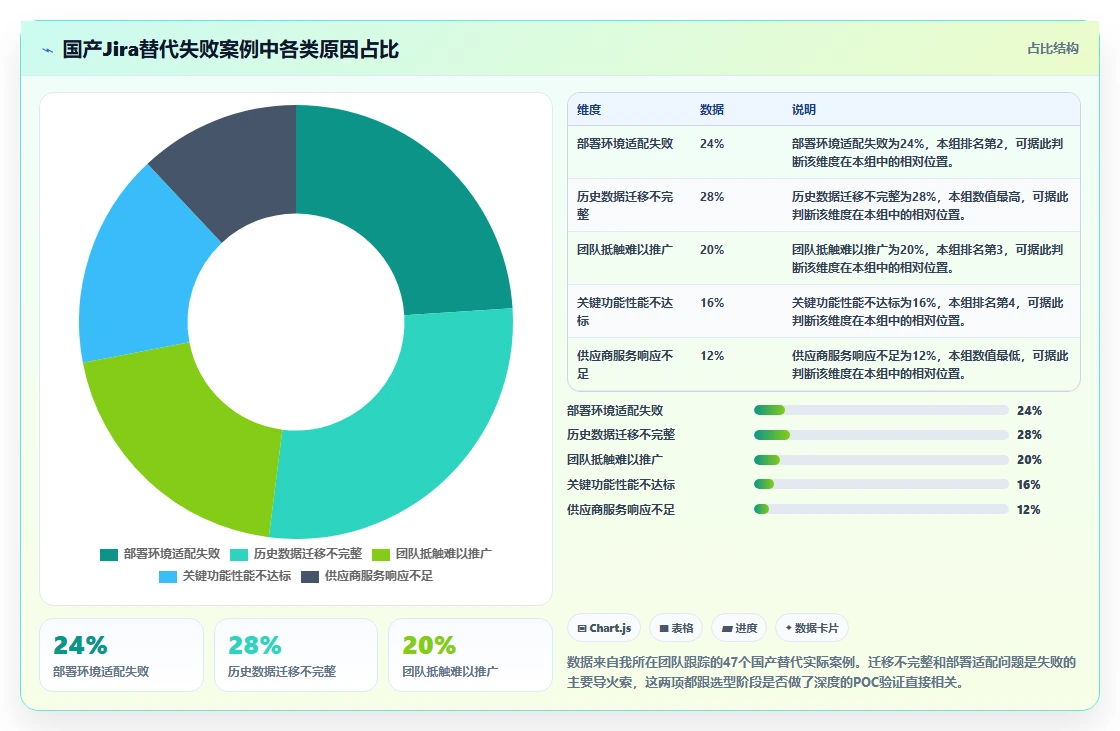Screen dimensions: 1120x731
Task: Select the 表格 chip
Action: pos(676,628)
